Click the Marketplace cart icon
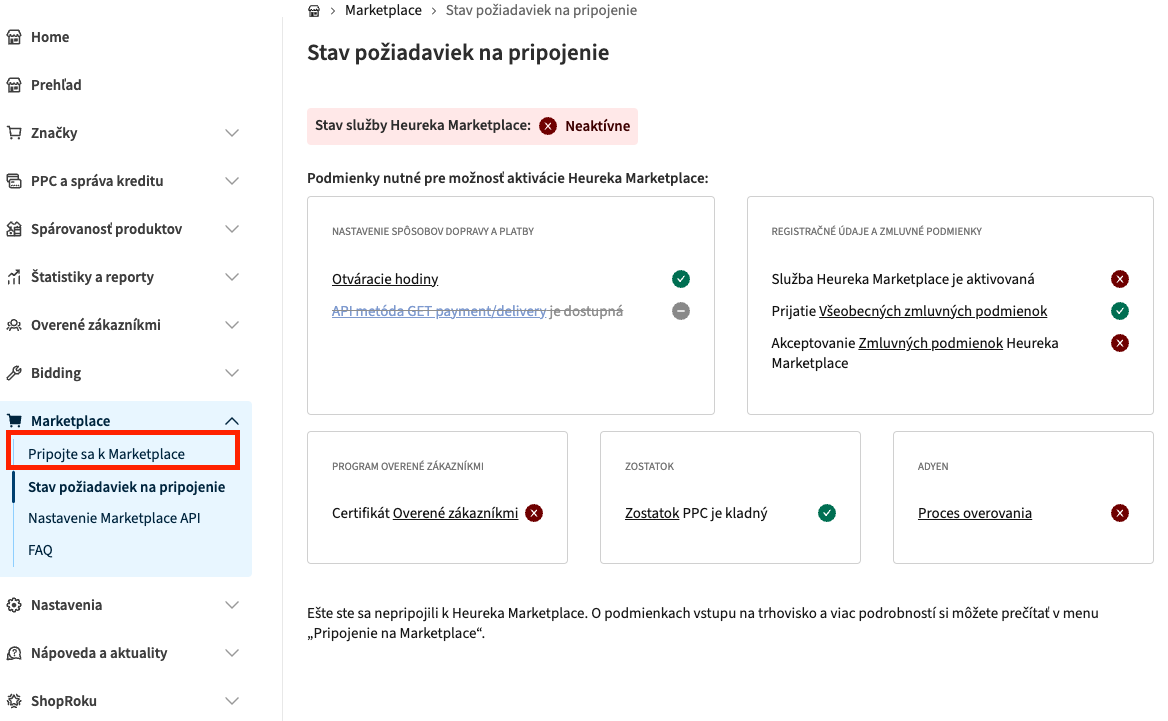This screenshot has width=1168, height=721. [14, 421]
